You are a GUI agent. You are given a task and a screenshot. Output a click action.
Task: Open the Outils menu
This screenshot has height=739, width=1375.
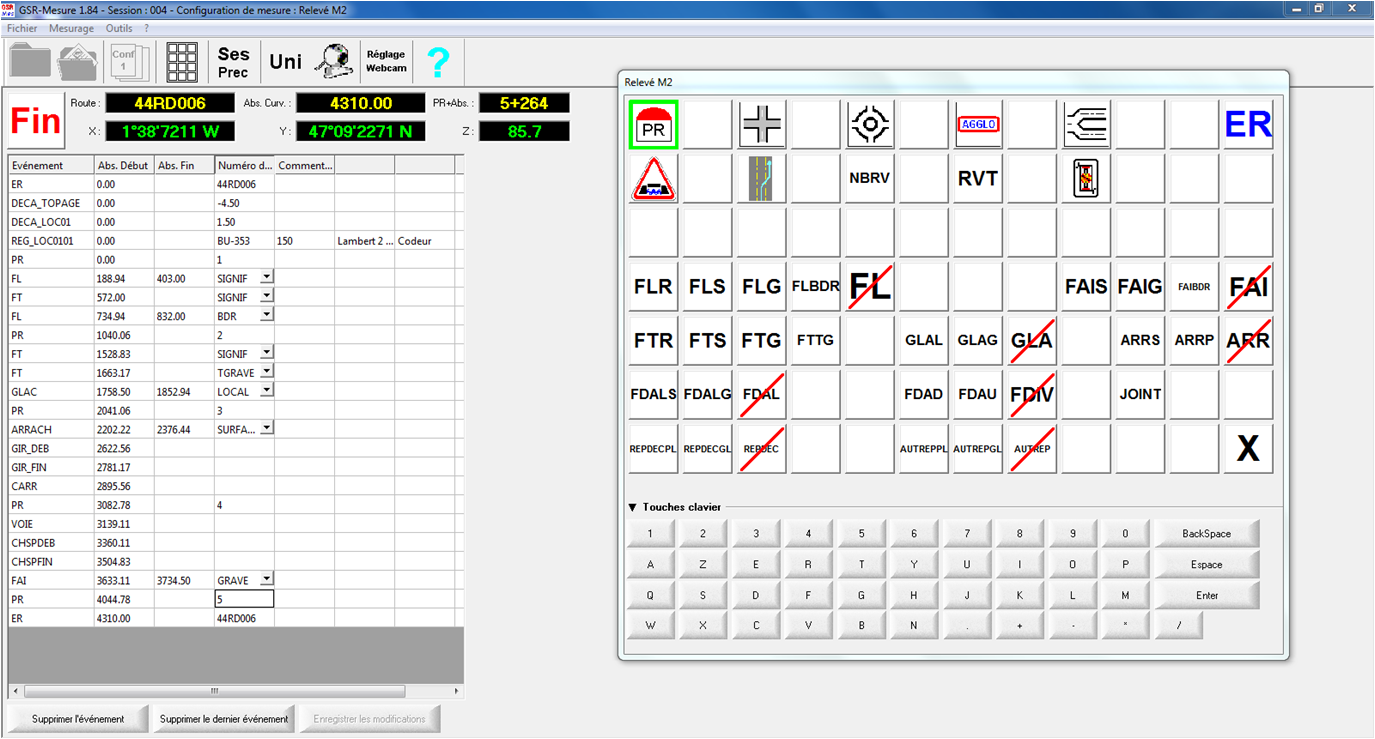tap(119, 29)
